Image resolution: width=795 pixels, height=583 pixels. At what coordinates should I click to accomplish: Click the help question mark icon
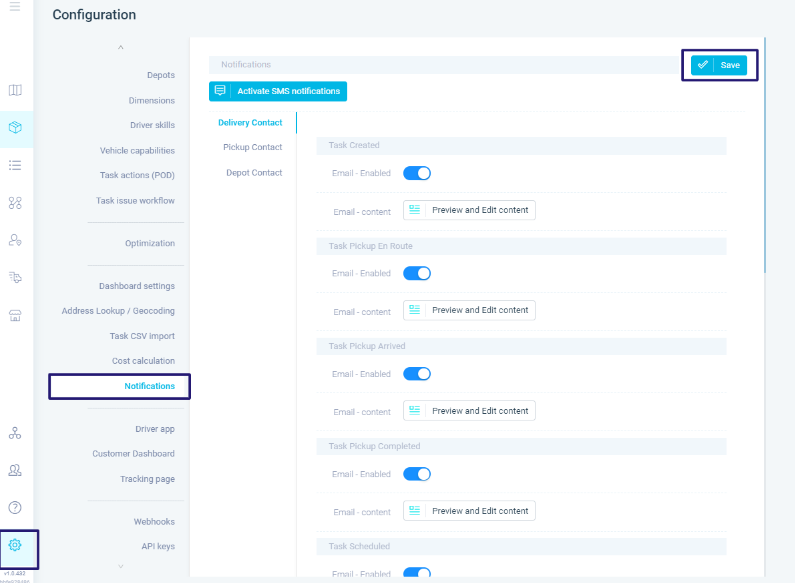coord(15,507)
